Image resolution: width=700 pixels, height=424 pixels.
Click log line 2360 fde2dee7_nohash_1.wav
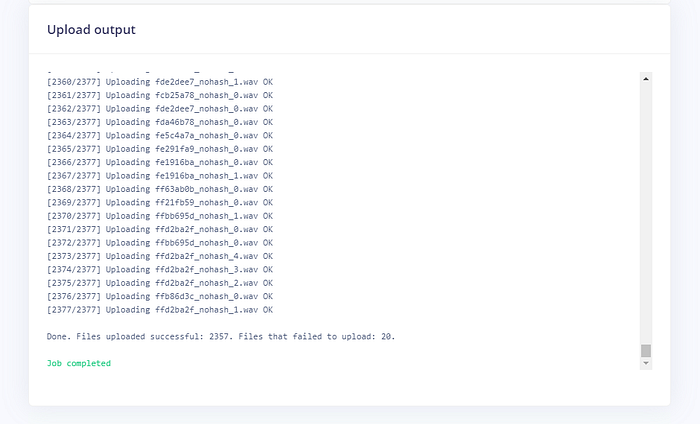(160, 82)
